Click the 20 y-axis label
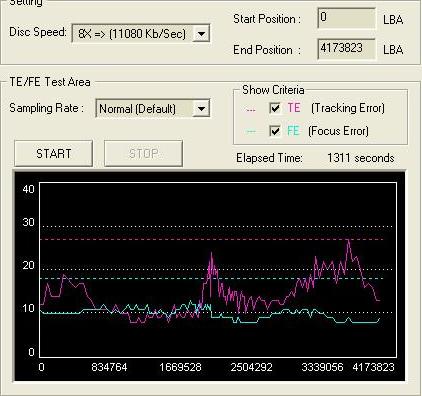 coord(28,265)
